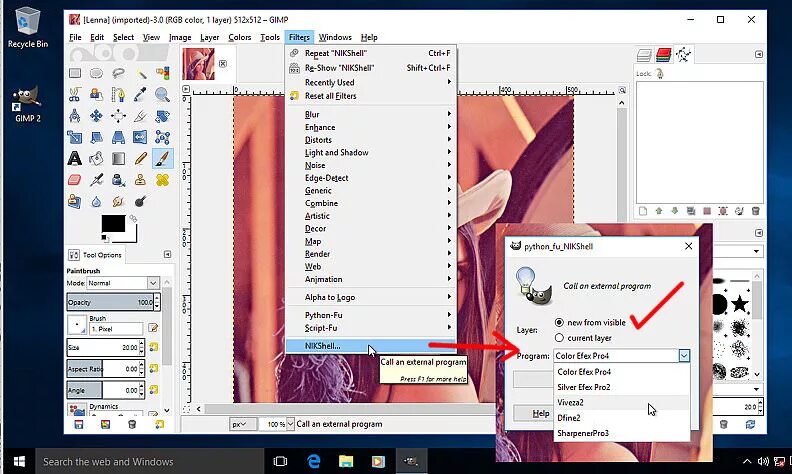Pick the star brush in Brushes panel

pyautogui.click(x=739, y=304)
